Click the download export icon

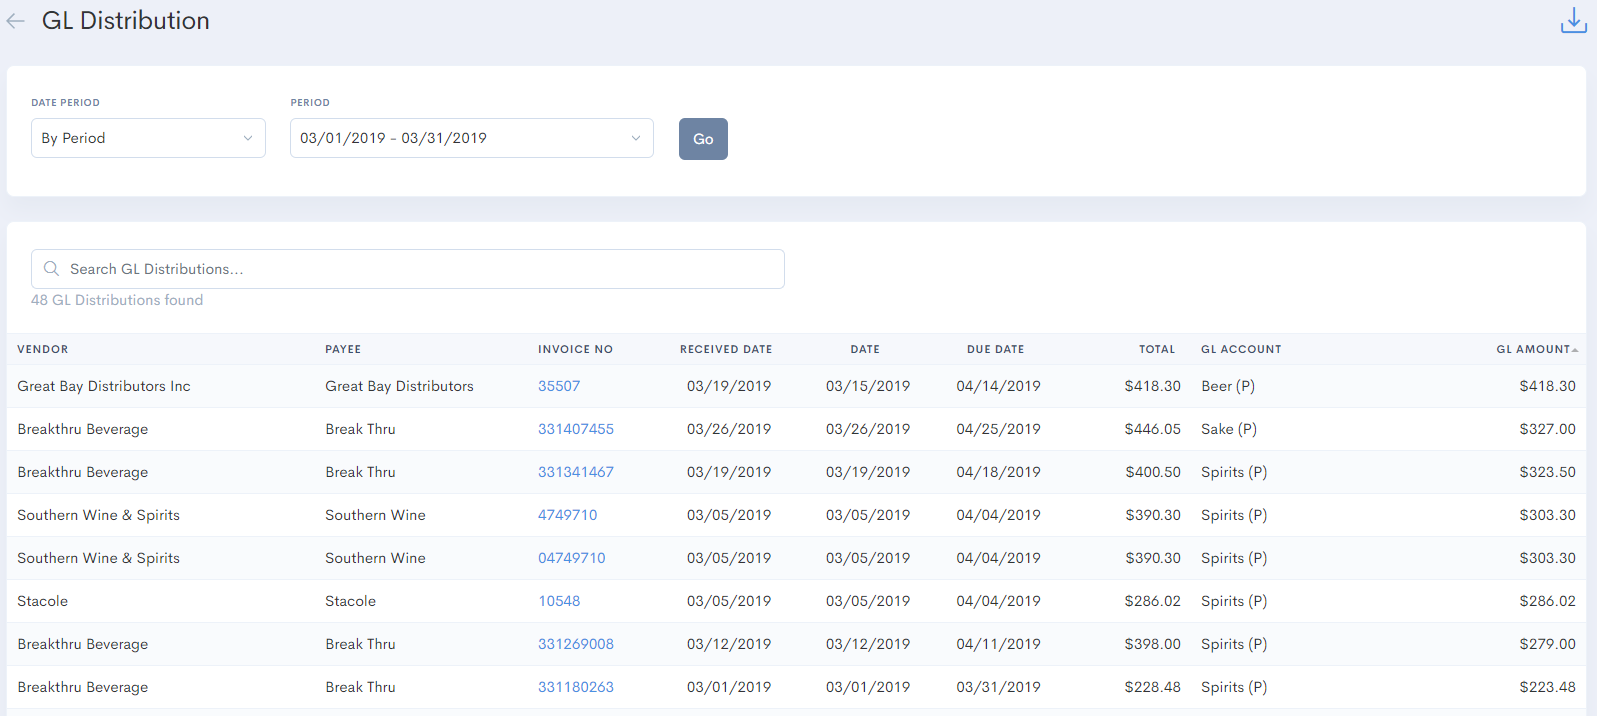point(1574,21)
